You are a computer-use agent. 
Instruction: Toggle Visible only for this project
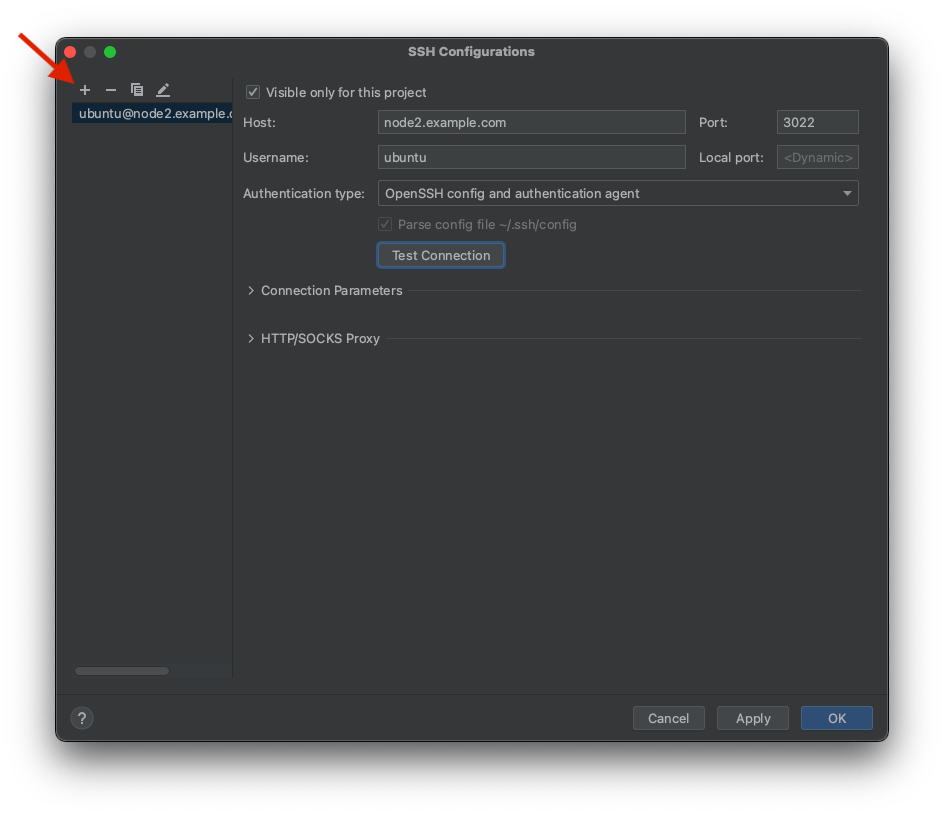click(253, 92)
